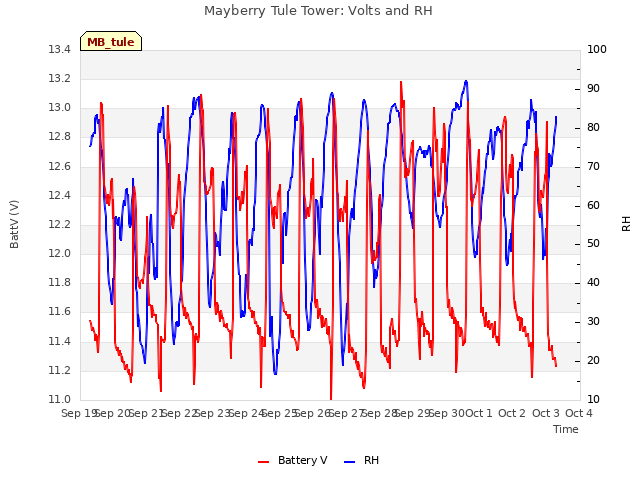640x480 pixels.
Task: Click the 11.0 left axis tick label
Action: pyautogui.click(x=60, y=399)
